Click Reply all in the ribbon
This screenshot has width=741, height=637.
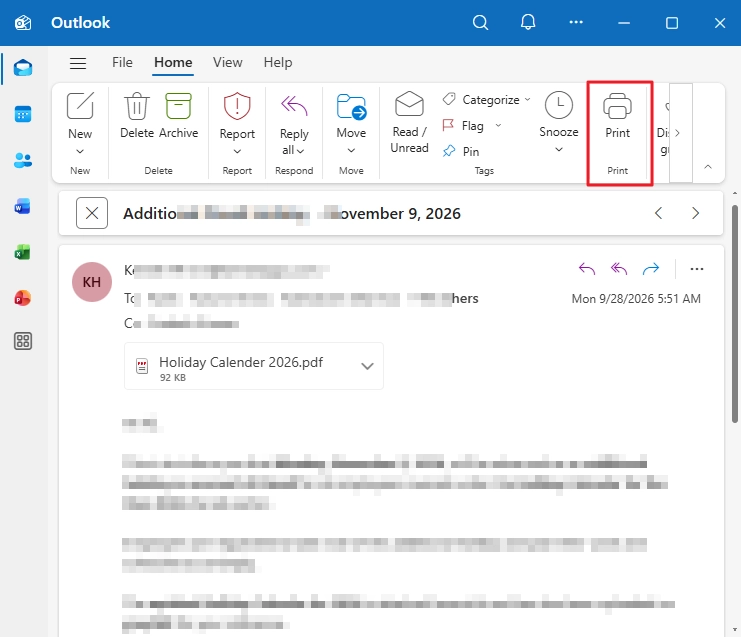[x=293, y=123]
